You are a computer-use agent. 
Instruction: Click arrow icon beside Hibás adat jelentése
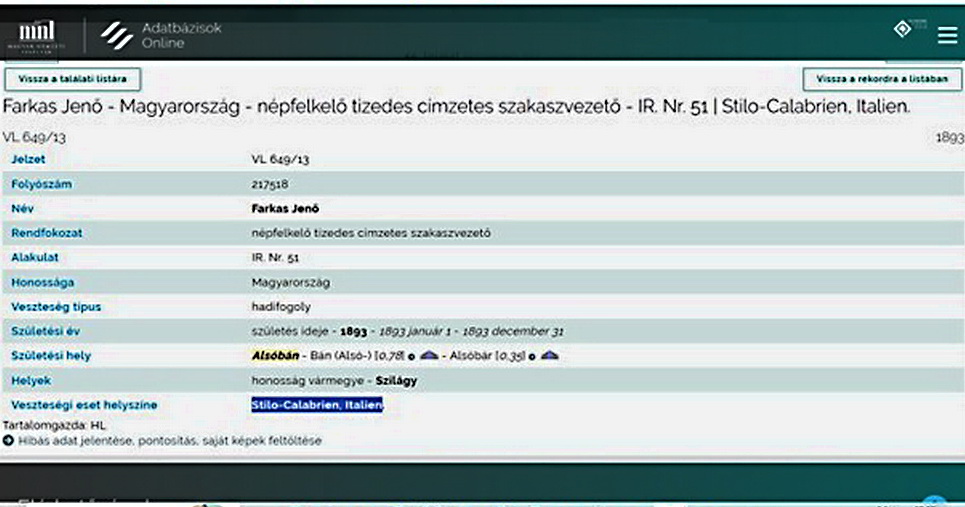[8, 440]
